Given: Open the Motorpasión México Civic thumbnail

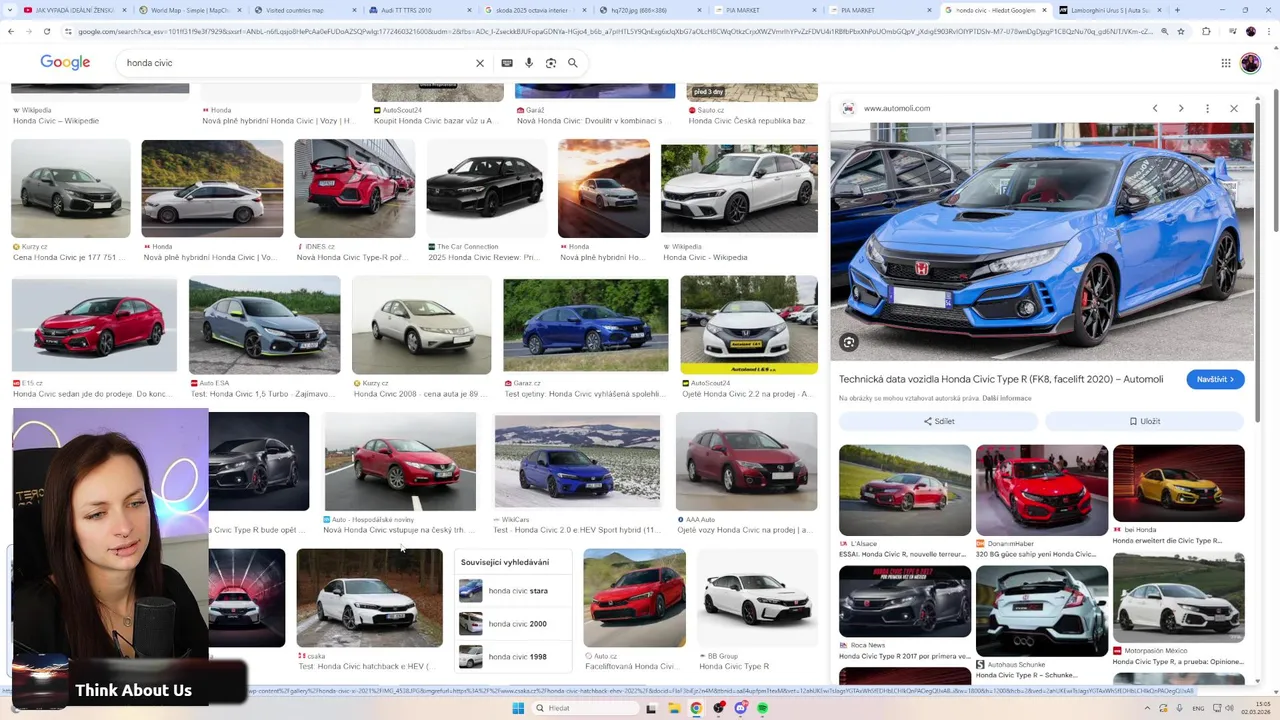Looking at the screenshot, I should pos(1179,598).
